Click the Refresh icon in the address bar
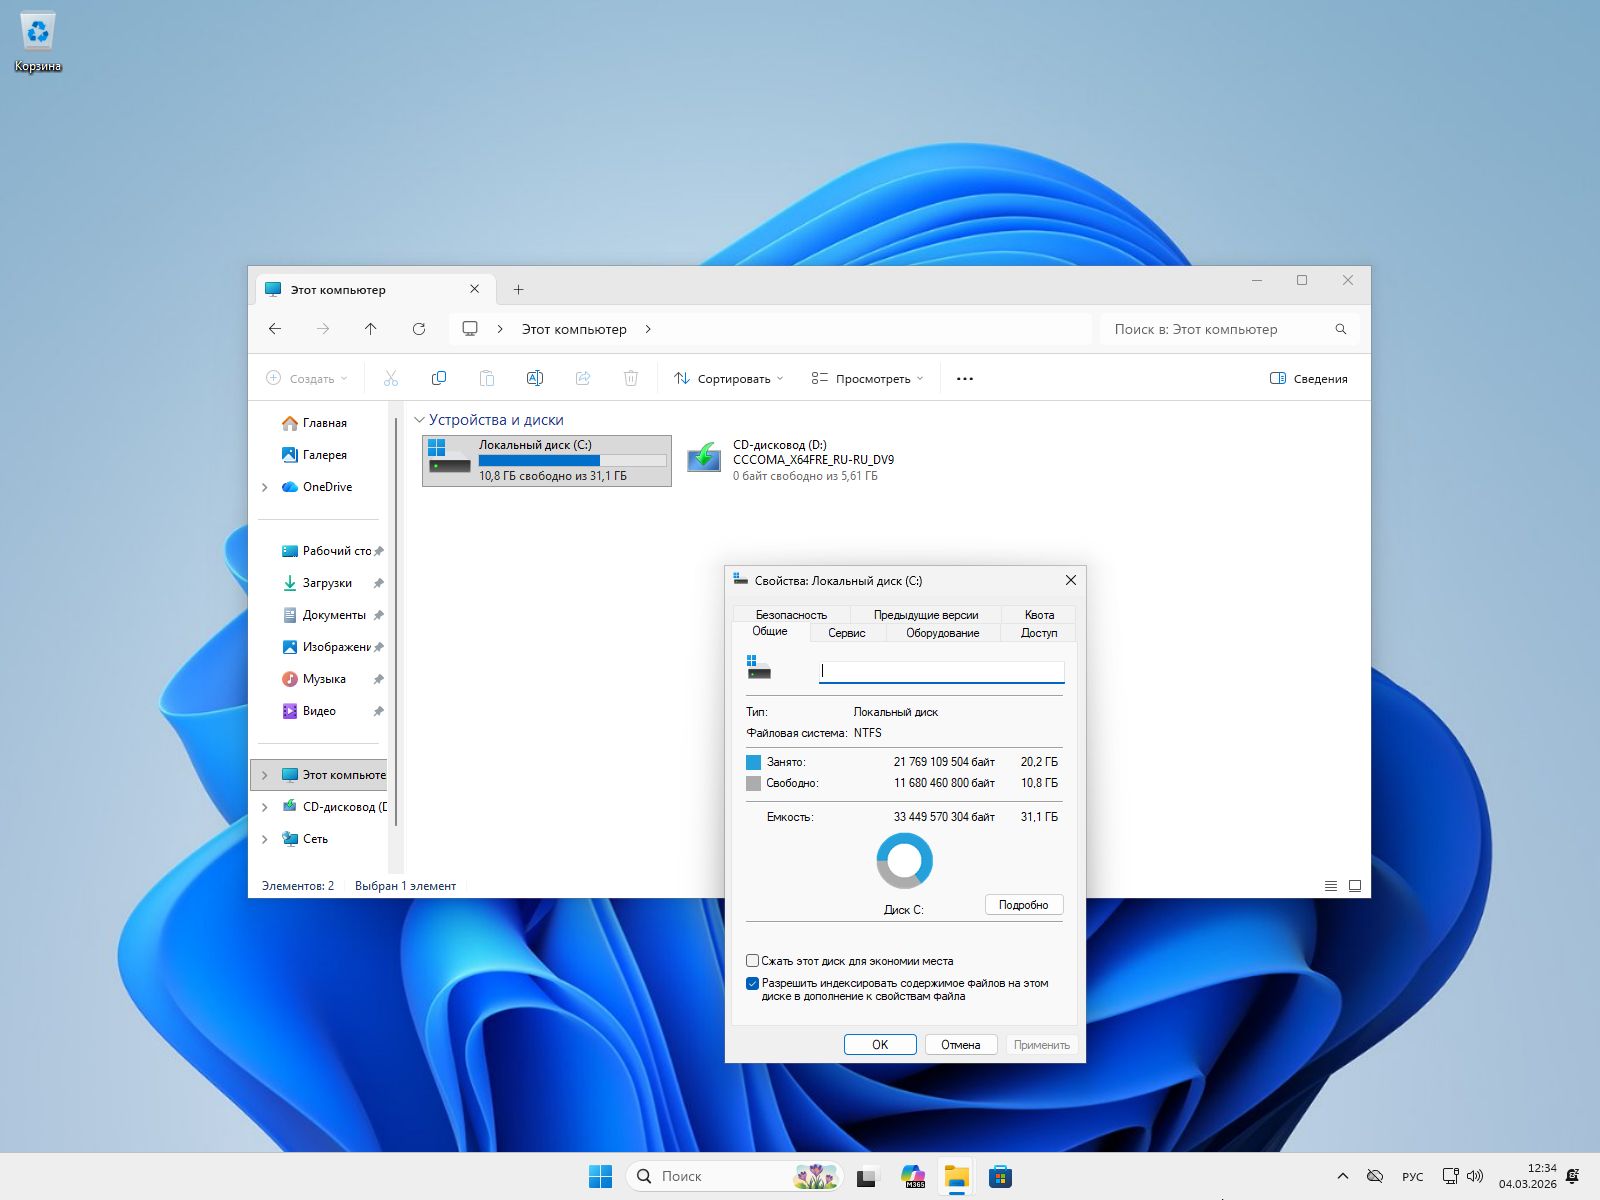The image size is (1600, 1200). [419, 329]
